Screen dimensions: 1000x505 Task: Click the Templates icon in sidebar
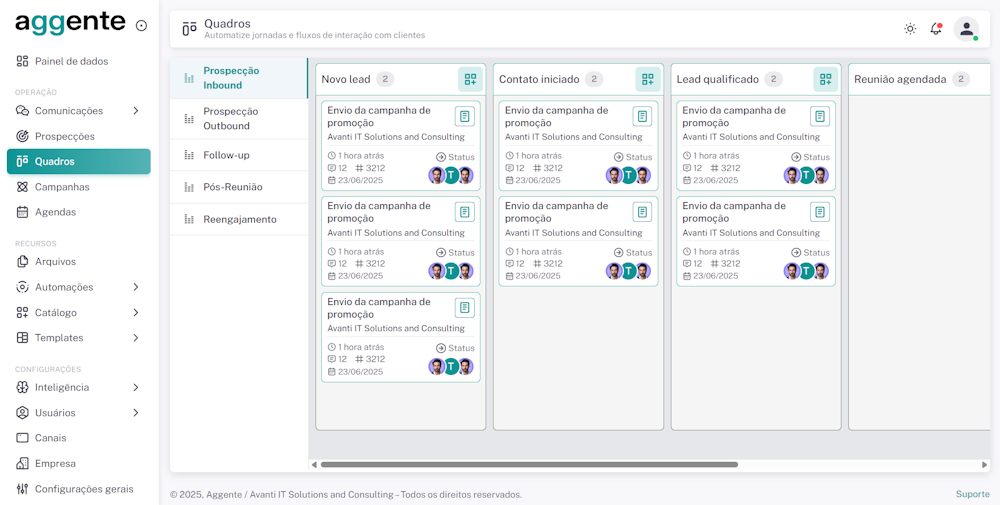(22, 338)
